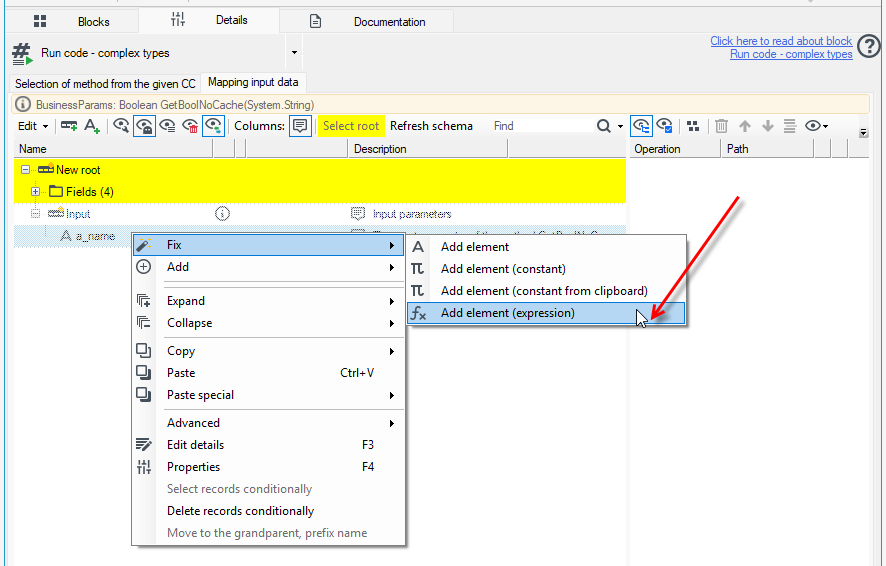Open the Add submenu
The image size is (886, 566).
pyautogui.click(x=268, y=267)
